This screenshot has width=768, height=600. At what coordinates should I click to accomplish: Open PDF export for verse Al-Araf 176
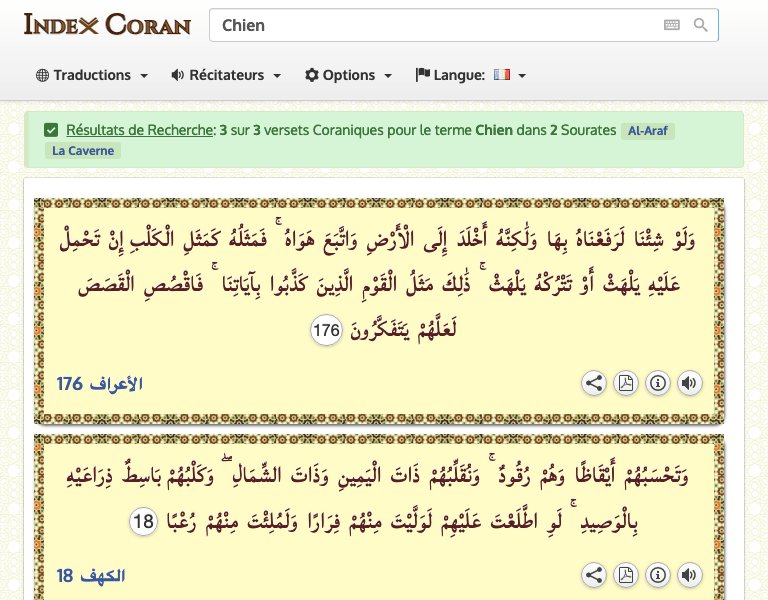625,383
